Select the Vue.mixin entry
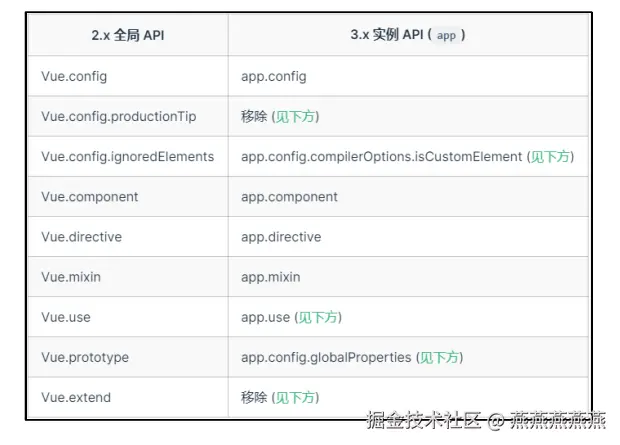620x445 pixels. click(x=71, y=277)
